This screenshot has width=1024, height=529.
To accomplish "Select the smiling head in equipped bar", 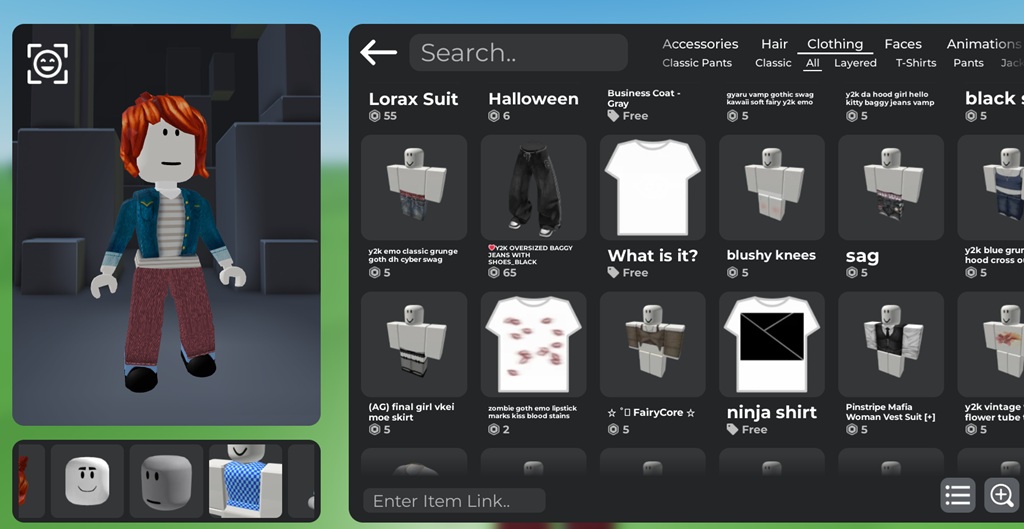I will [x=87, y=480].
